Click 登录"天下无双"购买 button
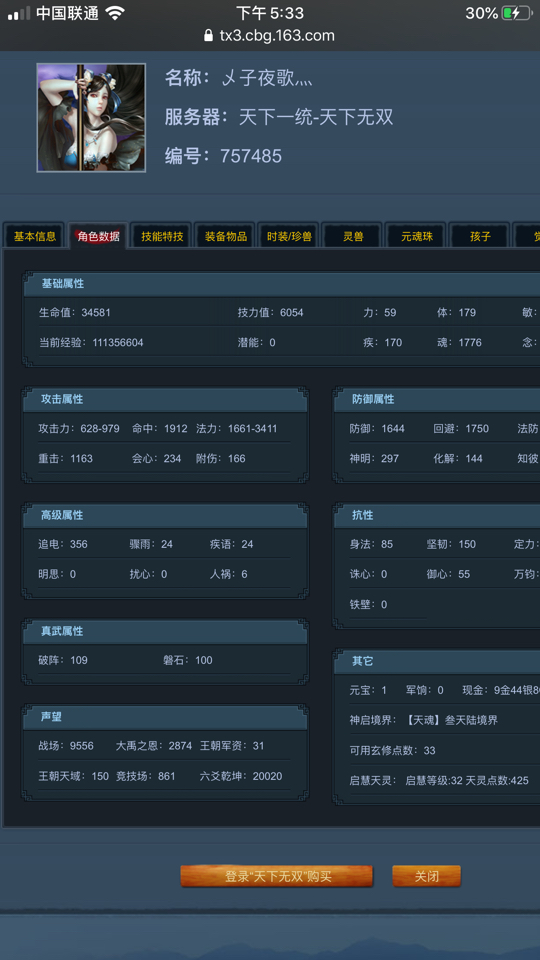This screenshot has width=540, height=960. [277, 876]
